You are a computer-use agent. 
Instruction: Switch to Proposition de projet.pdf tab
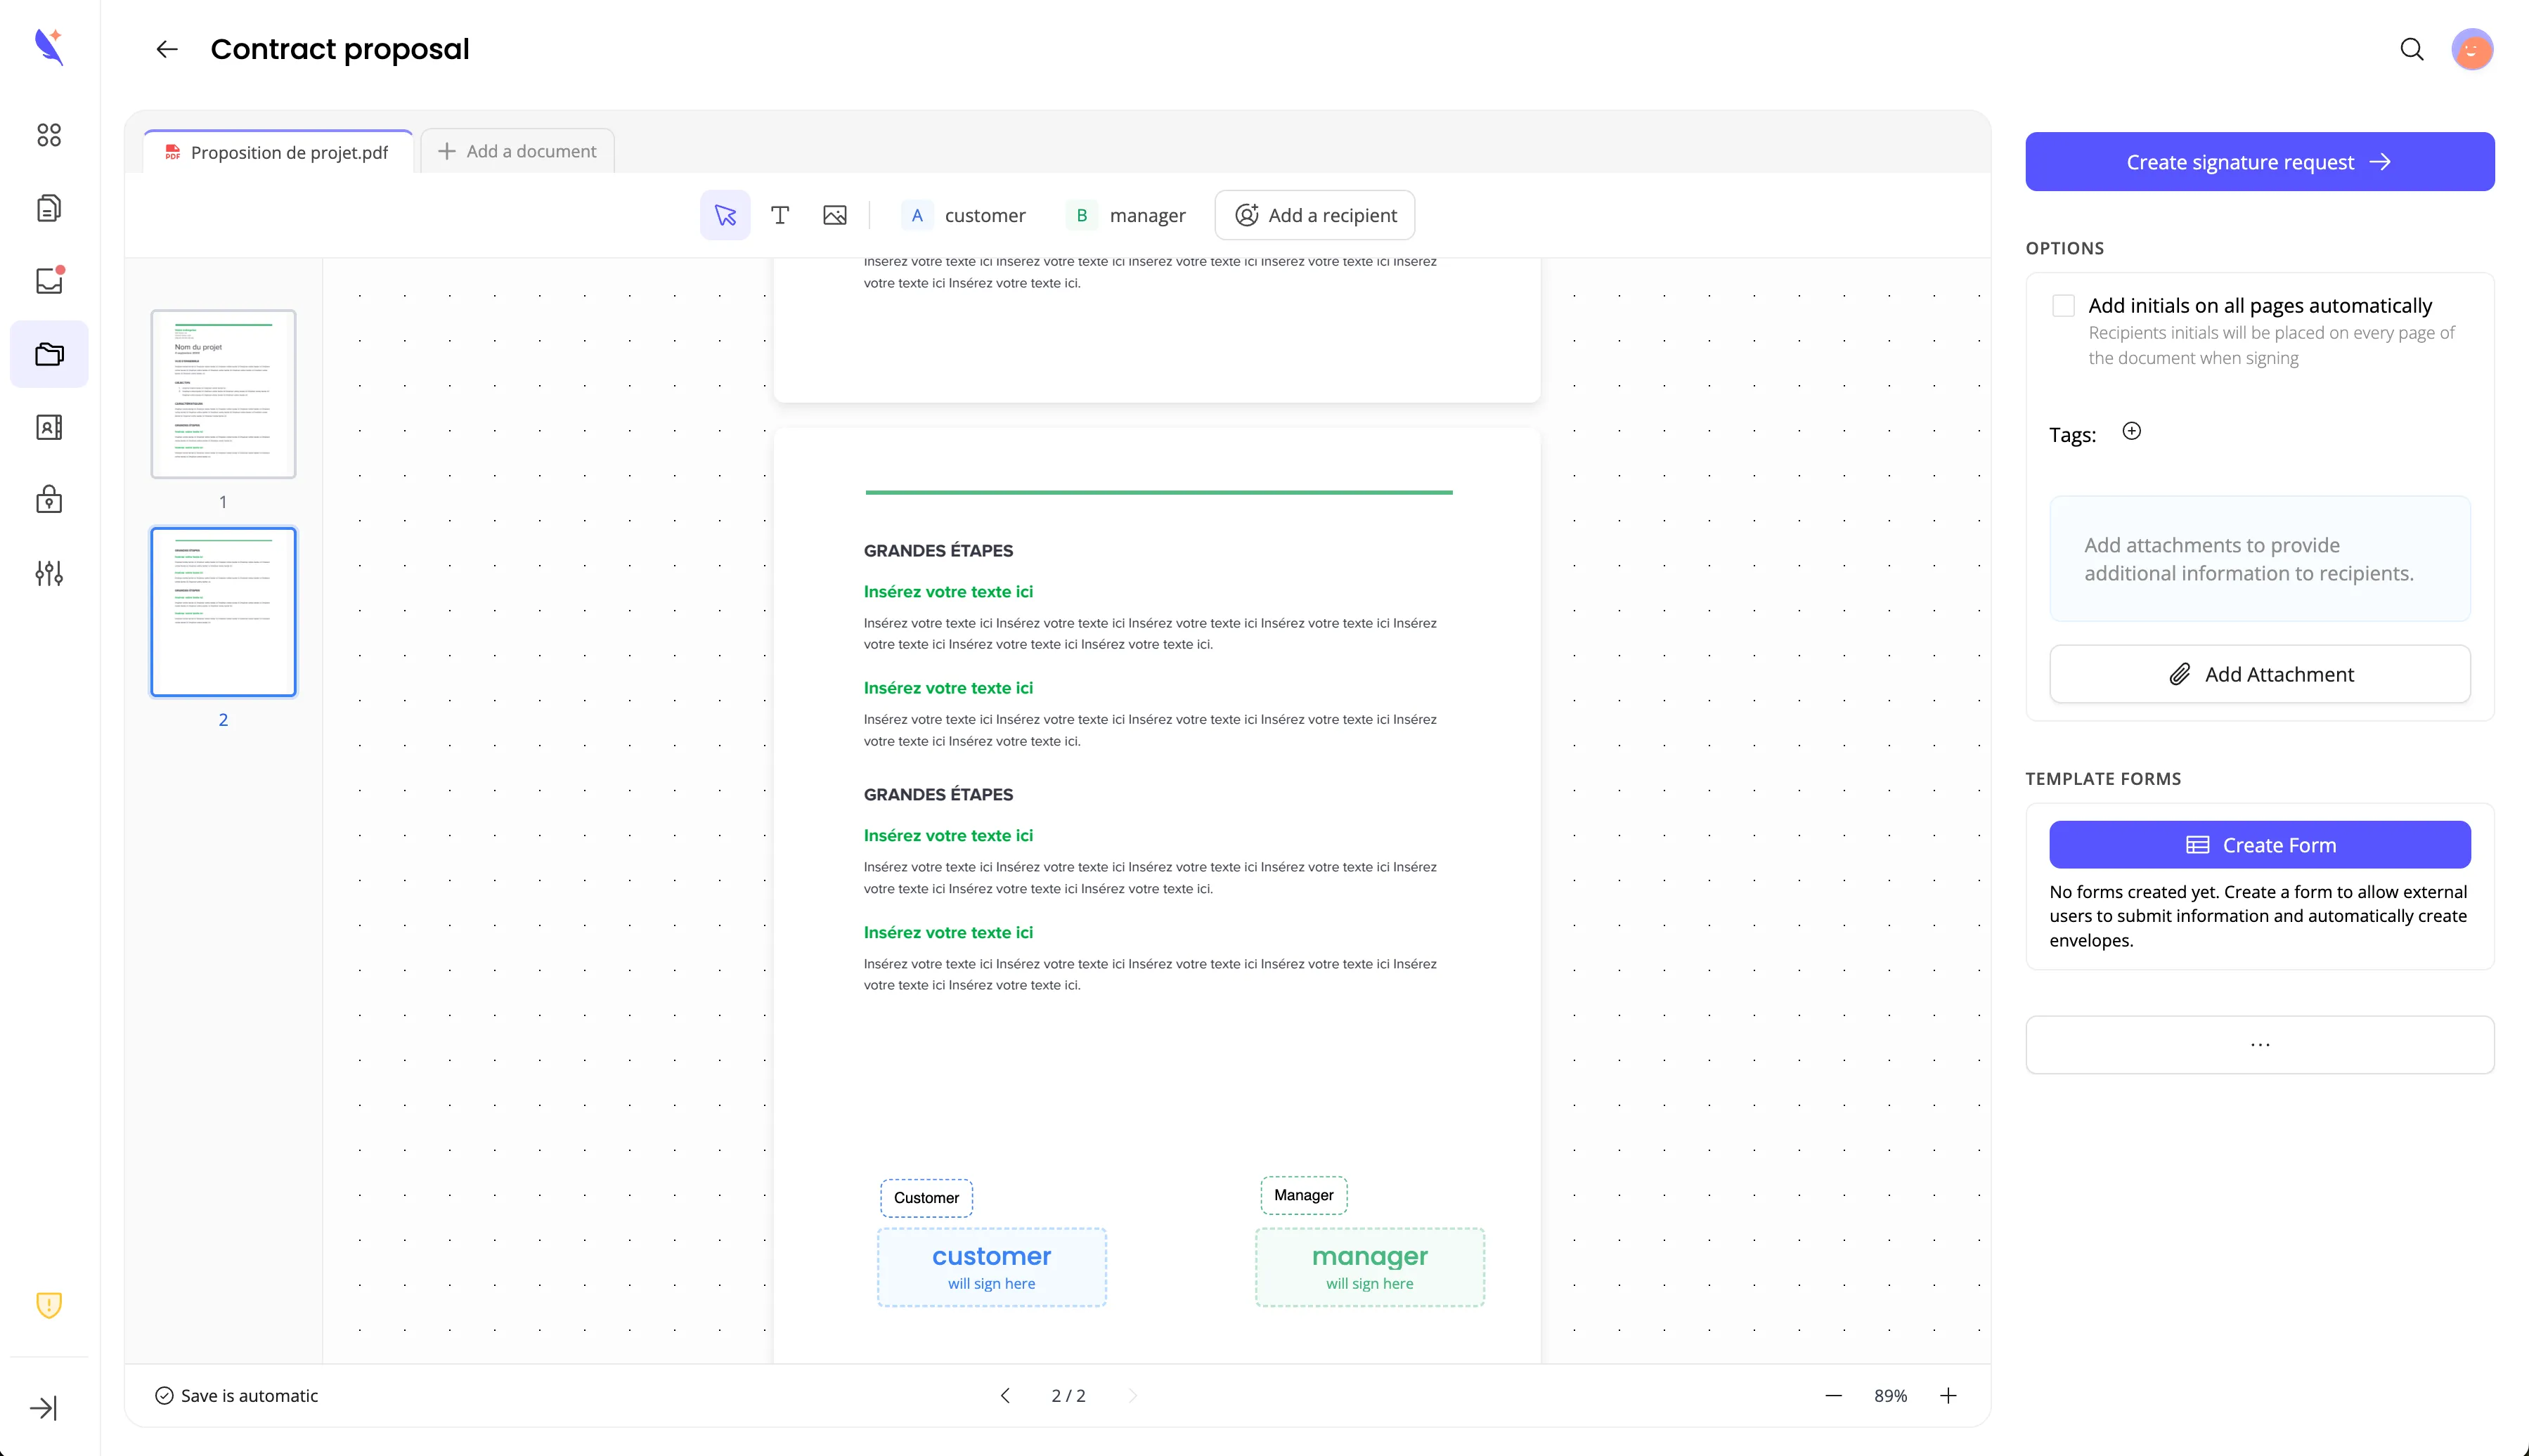coord(278,152)
